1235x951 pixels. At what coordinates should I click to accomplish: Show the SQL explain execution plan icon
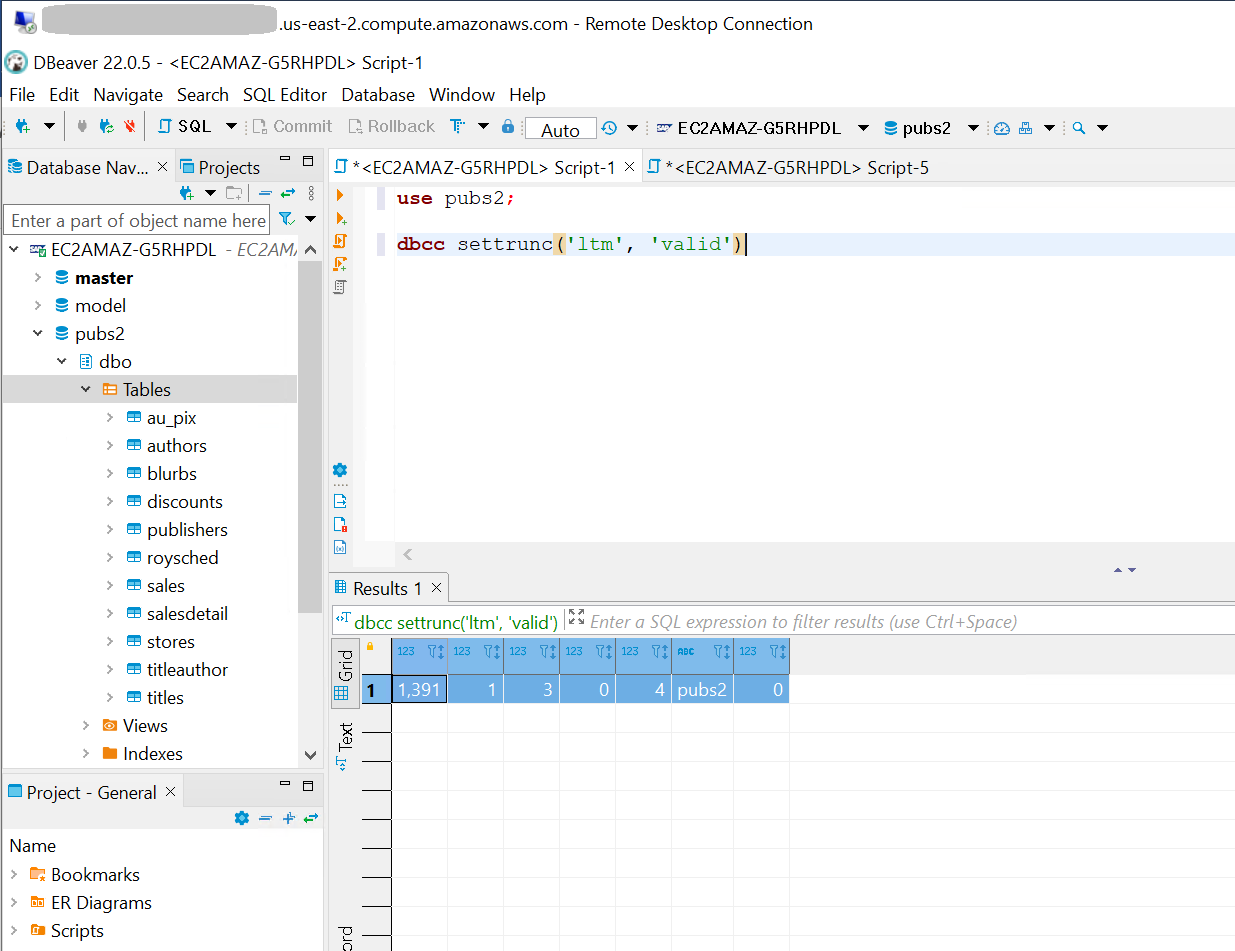click(340, 287)
